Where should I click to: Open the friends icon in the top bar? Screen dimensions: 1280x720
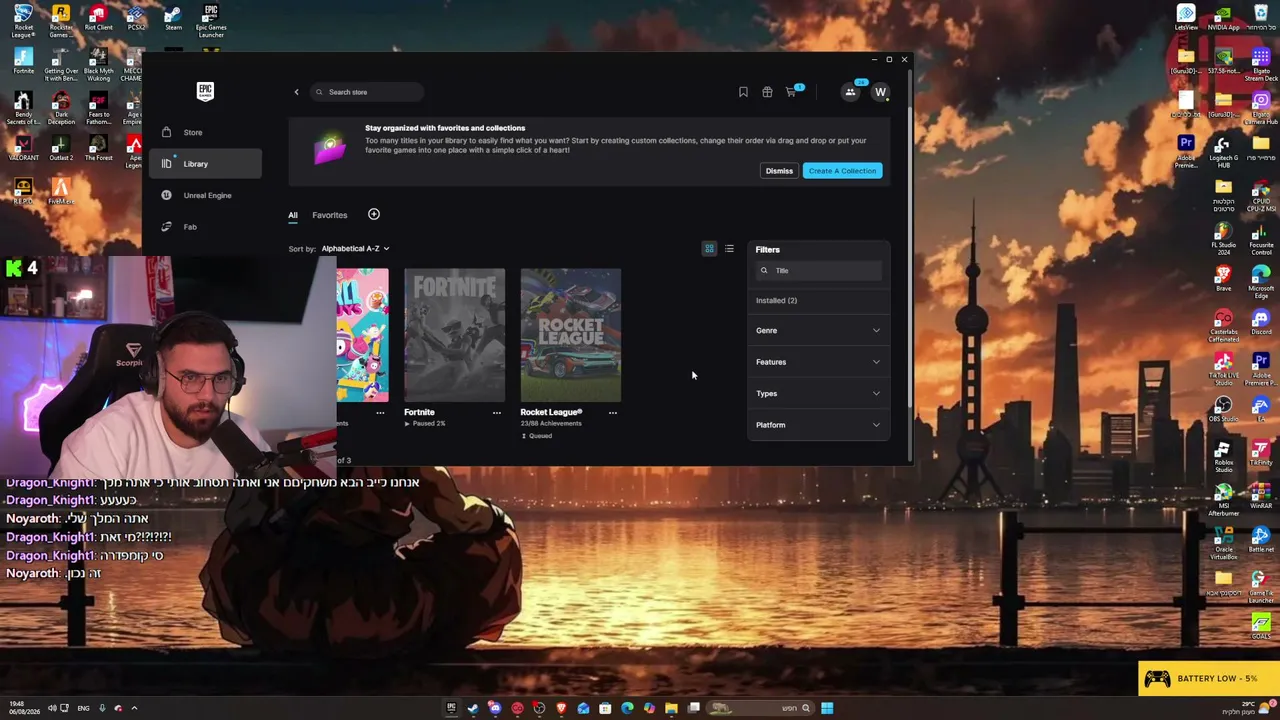850,92
